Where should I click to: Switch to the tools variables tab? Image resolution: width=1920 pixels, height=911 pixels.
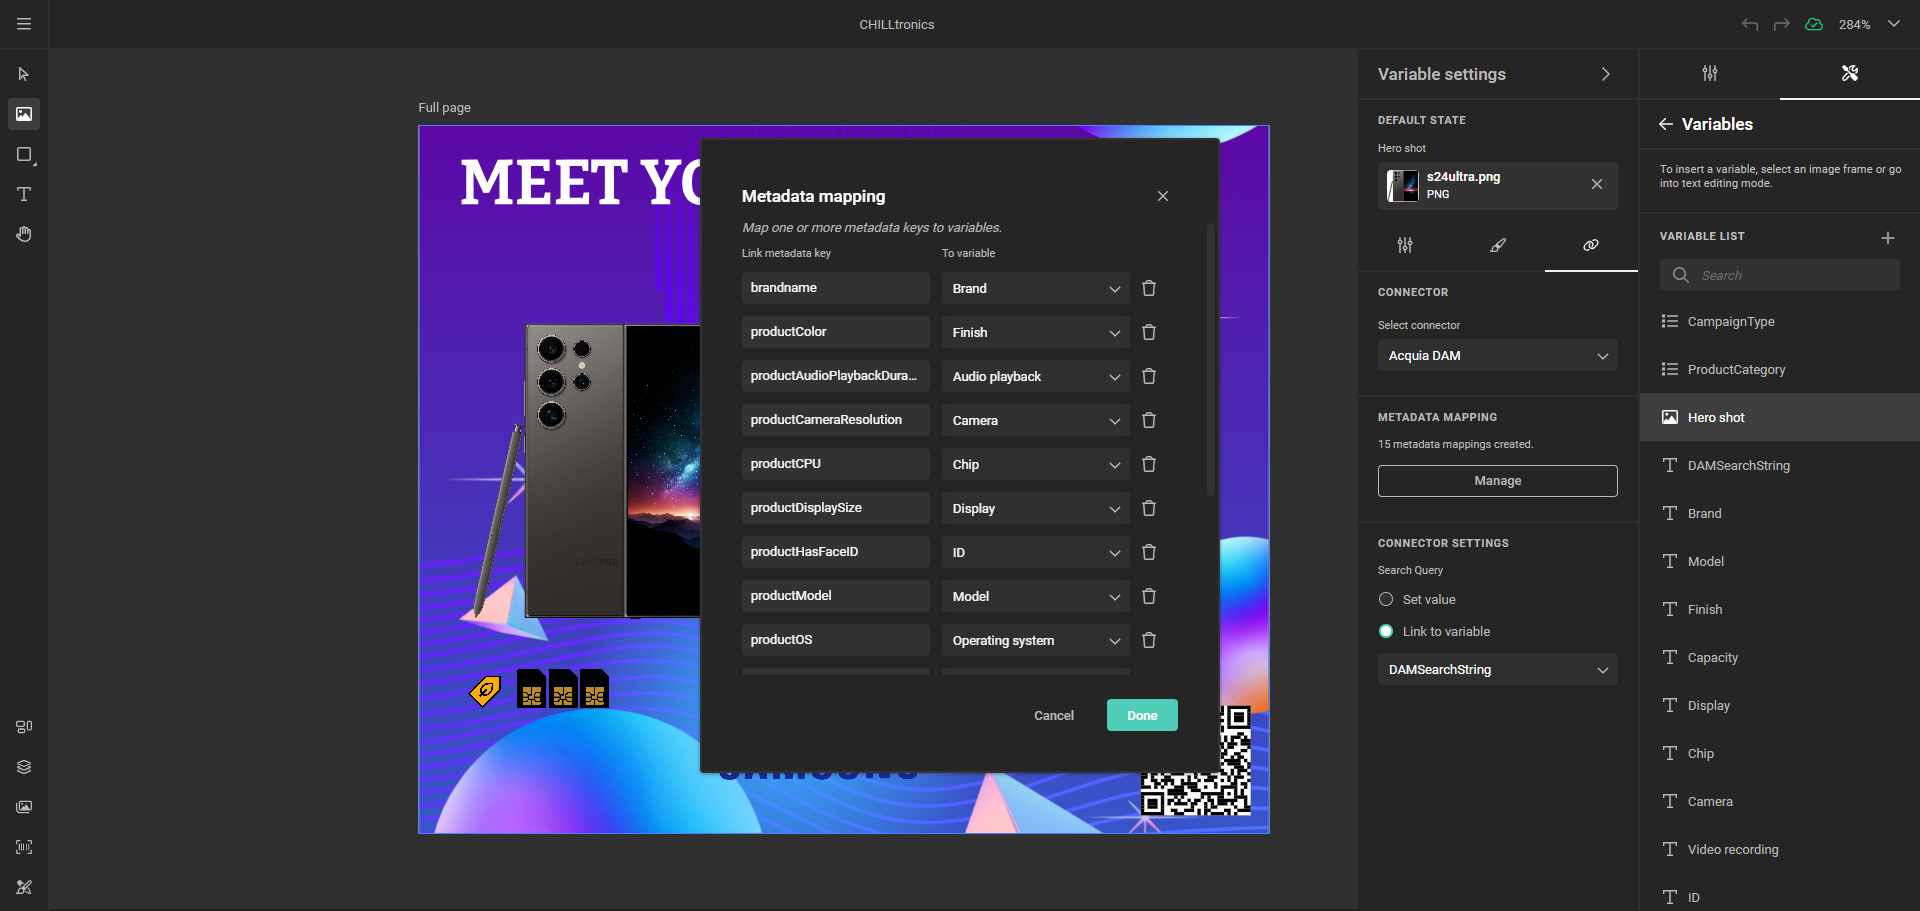tap(1850, 73)
